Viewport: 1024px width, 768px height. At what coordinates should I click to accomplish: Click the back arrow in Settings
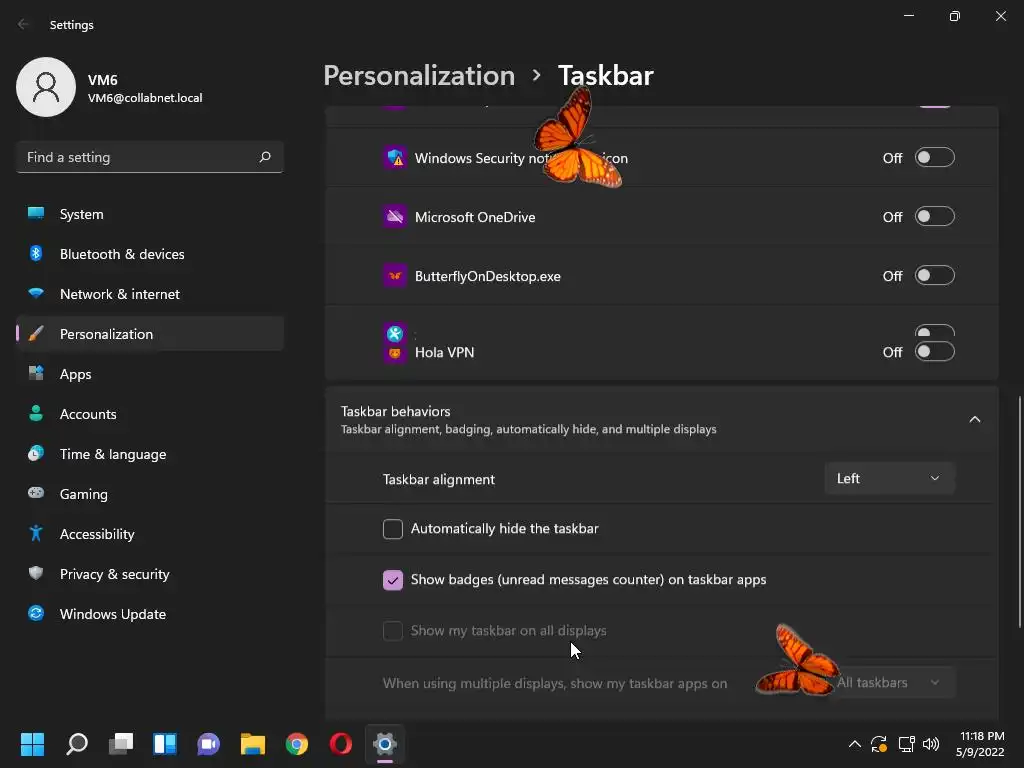24,25
